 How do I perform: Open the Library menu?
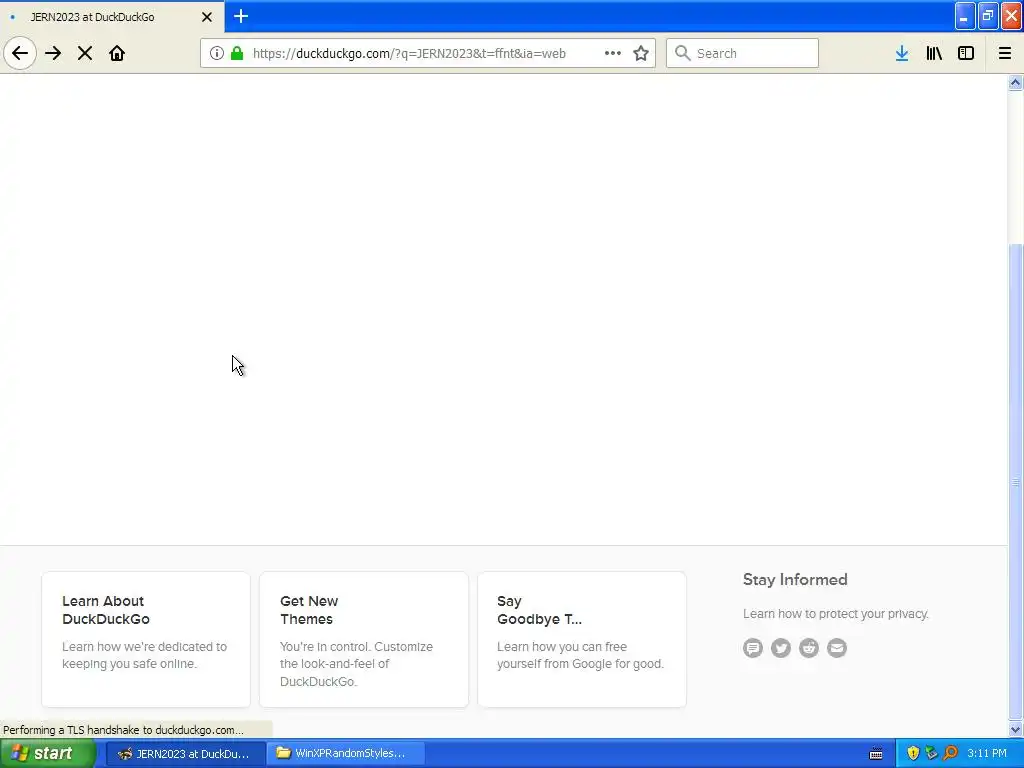tap(934, 54)
